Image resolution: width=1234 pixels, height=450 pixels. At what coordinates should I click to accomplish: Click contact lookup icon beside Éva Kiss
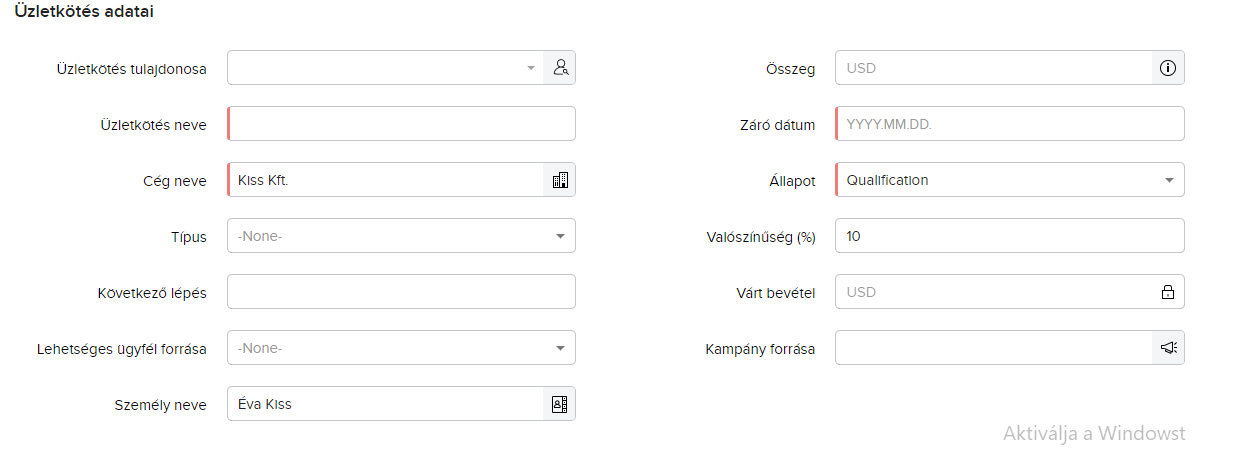[560, 404]
